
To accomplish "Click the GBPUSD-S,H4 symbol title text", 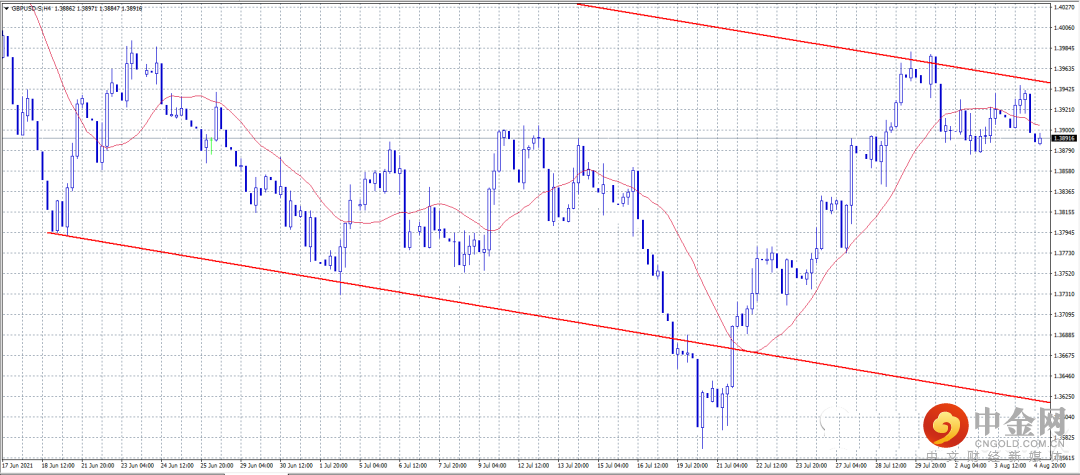I will [32, 8].
